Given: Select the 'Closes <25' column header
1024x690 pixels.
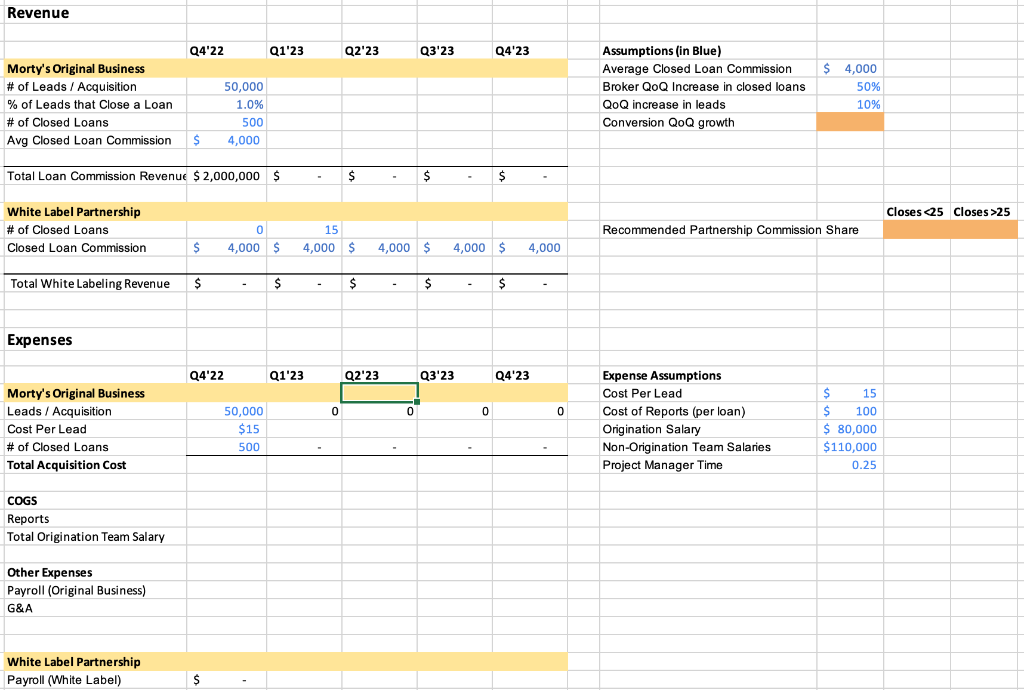Looking at the screenshot, I should point(914,212).
